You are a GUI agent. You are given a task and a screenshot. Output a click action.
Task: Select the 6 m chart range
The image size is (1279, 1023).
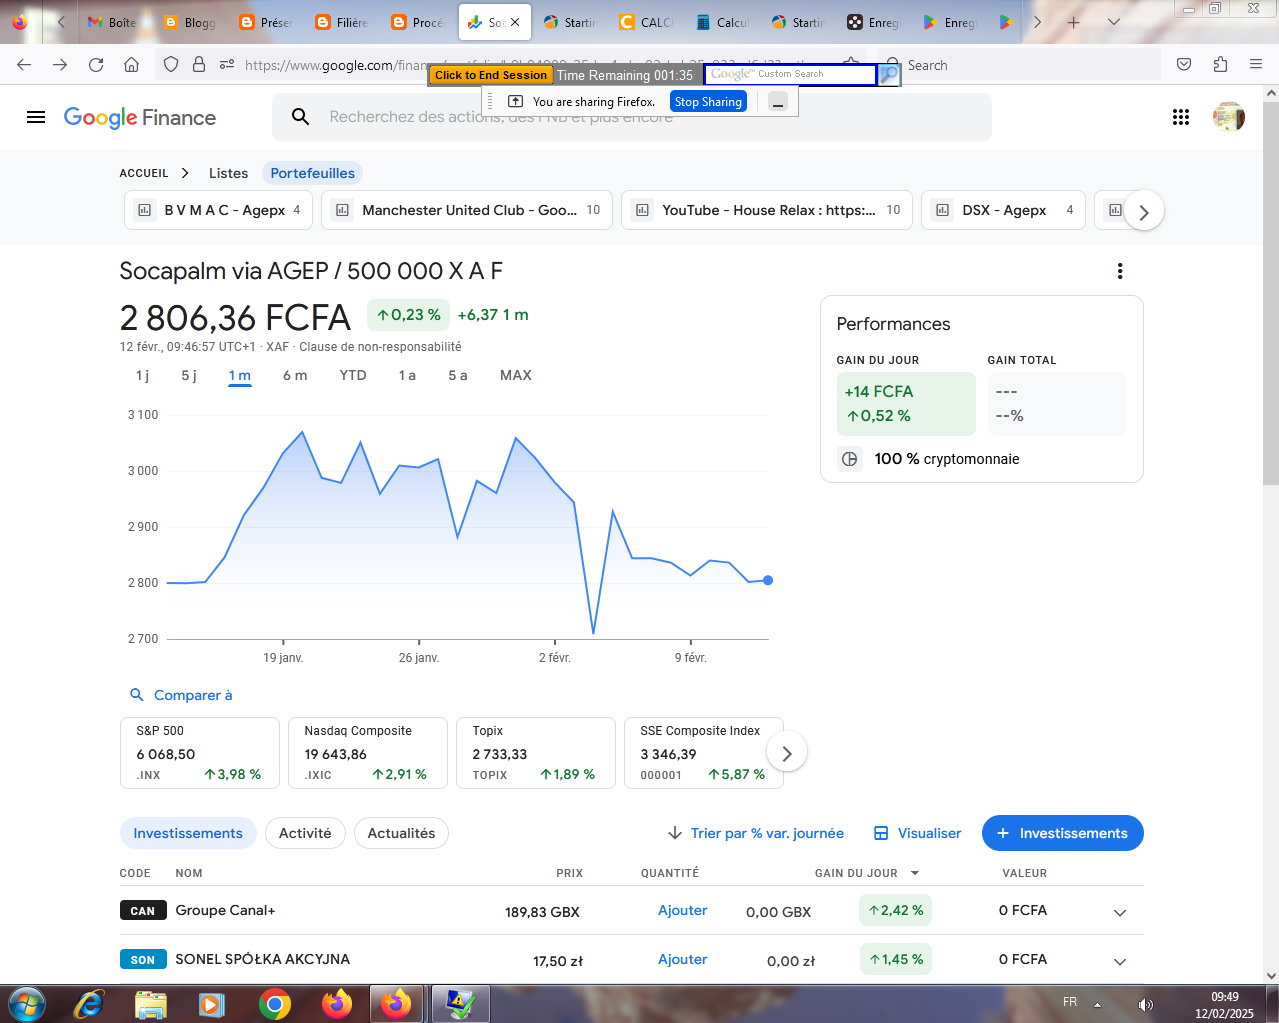(295, 375)
